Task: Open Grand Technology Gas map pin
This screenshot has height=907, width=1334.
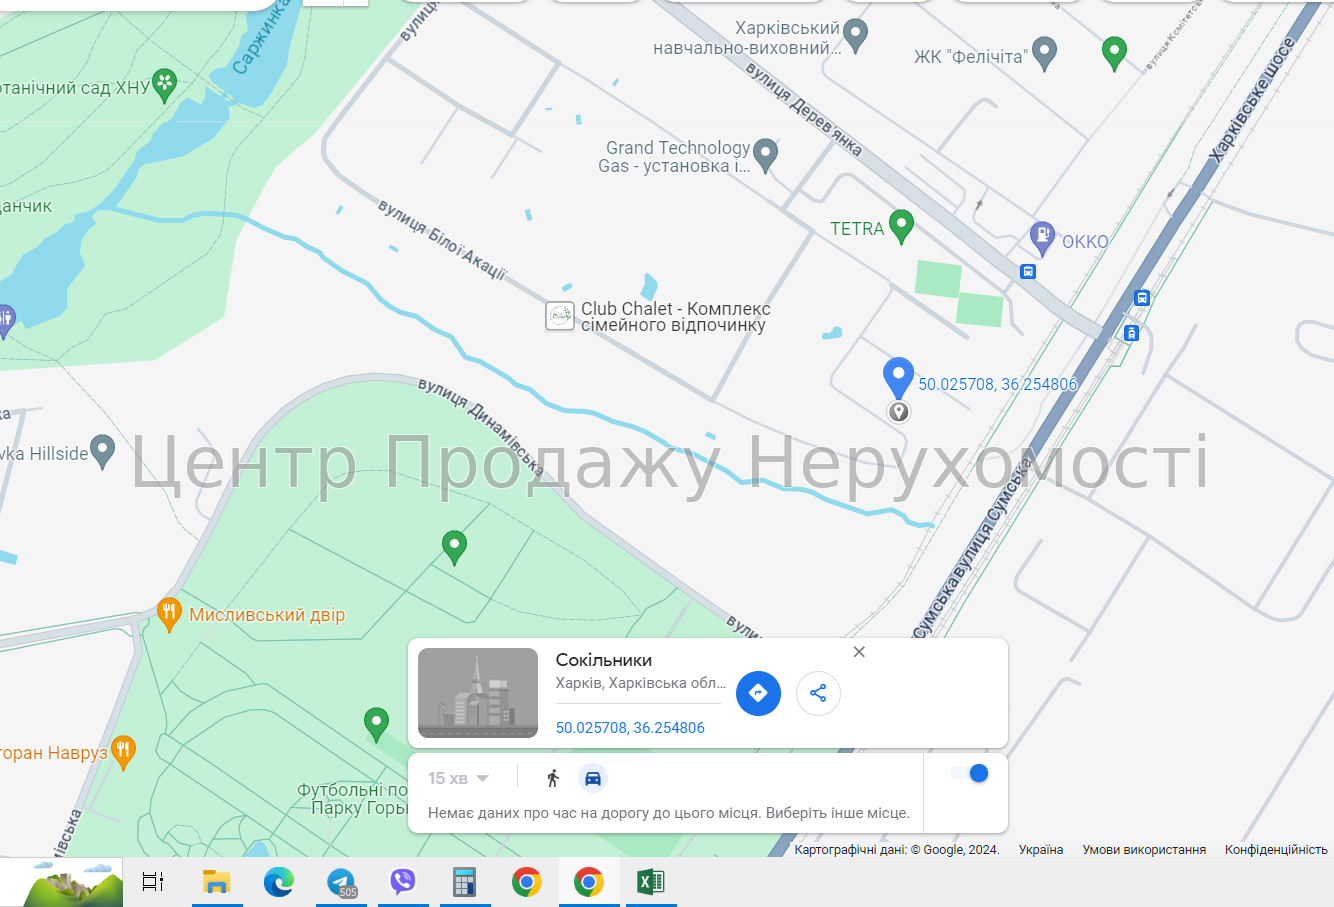Action: (x=765, y=155)
